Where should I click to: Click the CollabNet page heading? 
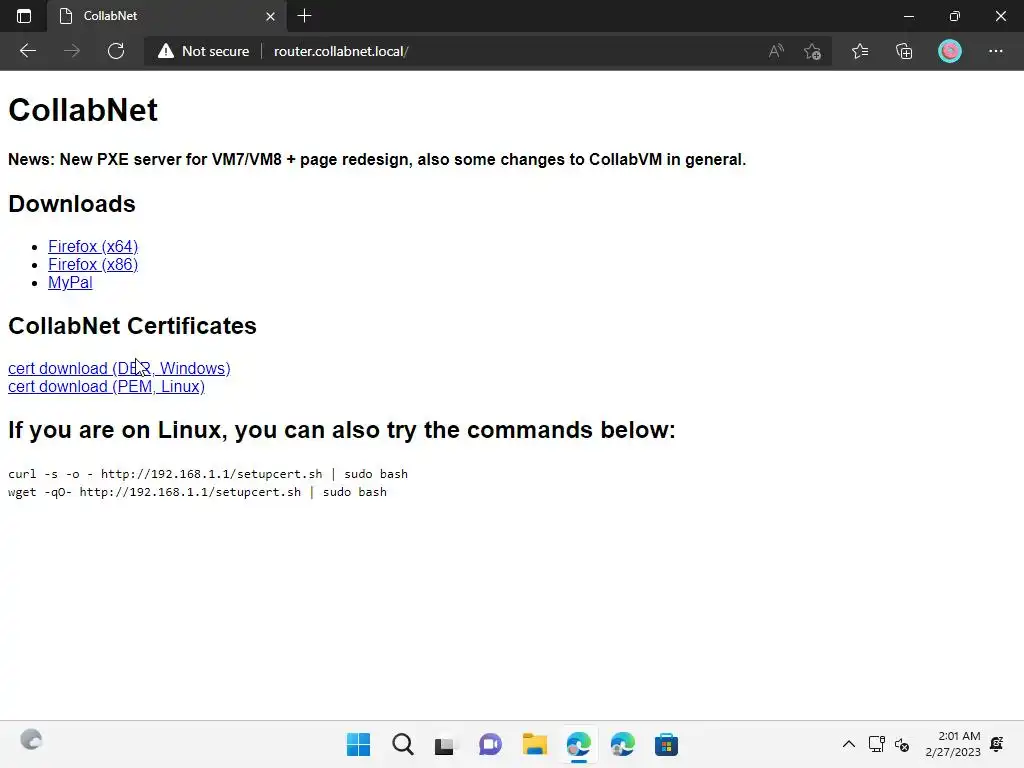point(83,110)
